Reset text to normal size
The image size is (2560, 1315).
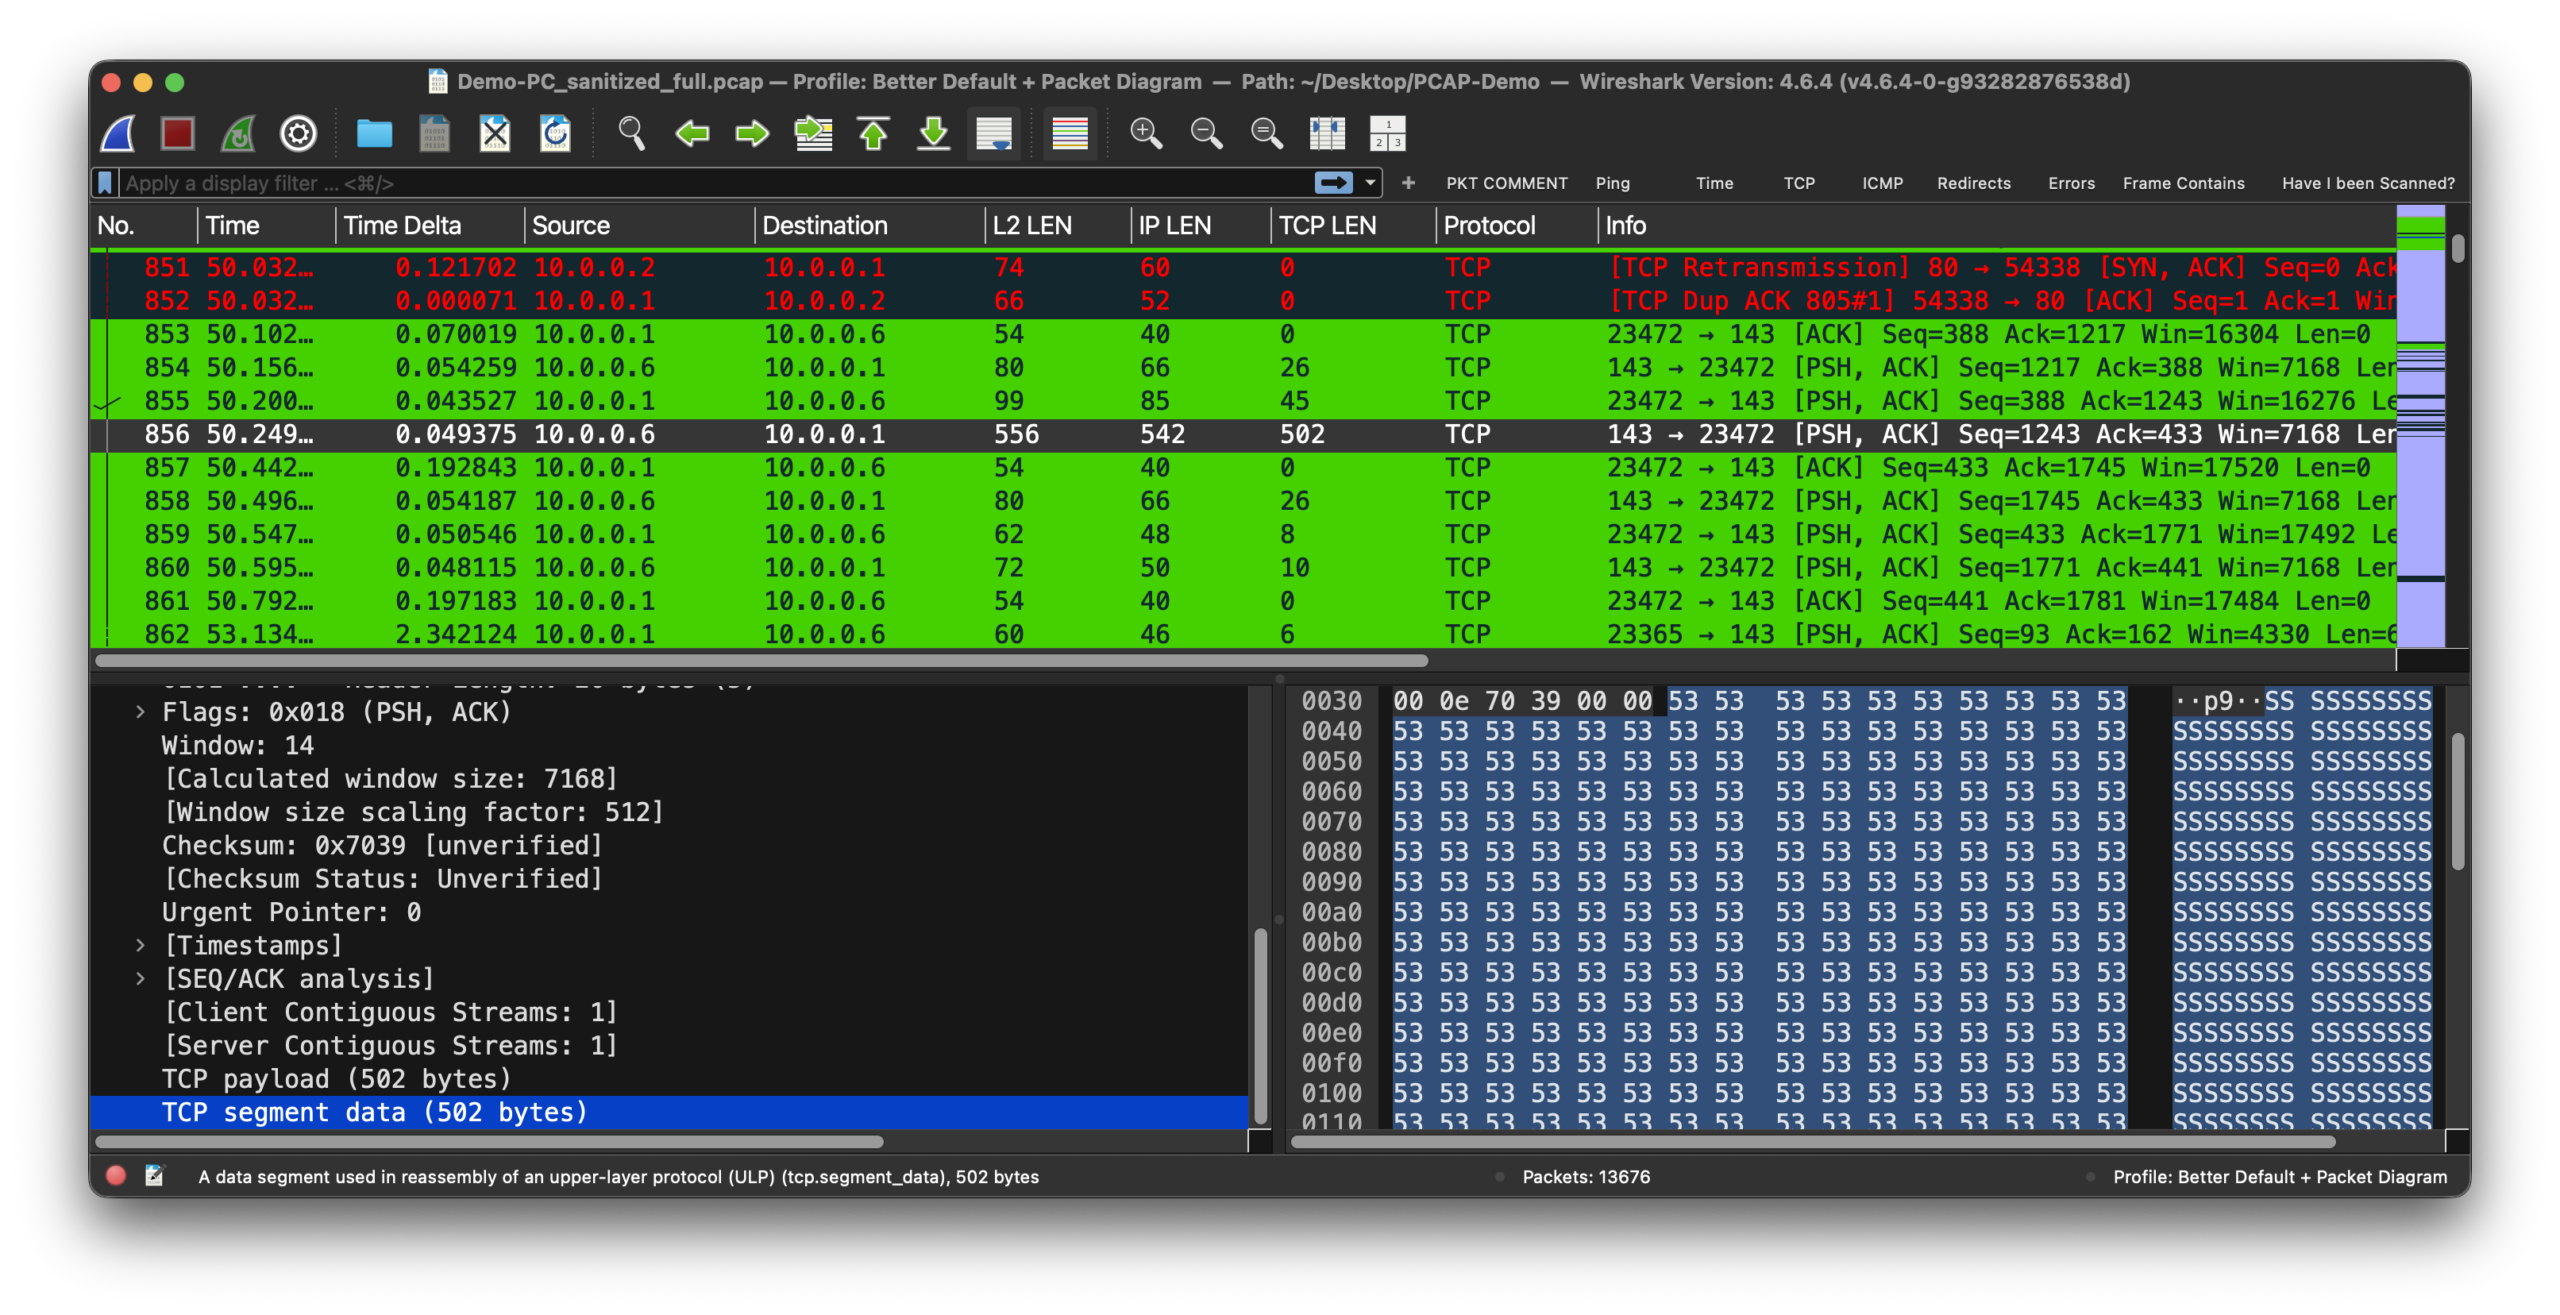pyautogui.click(x=1267, y=133)
